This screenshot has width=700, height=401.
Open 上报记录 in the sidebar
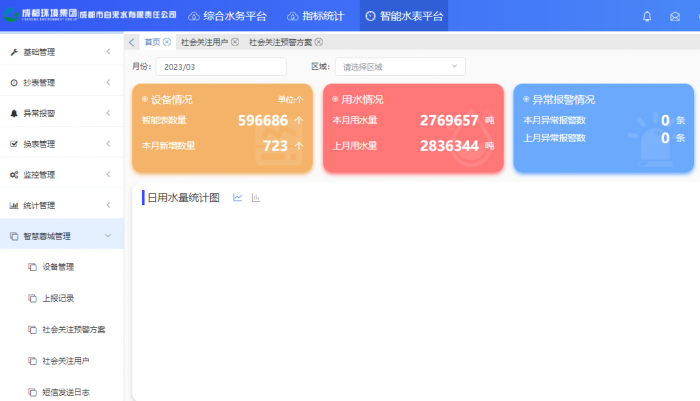(x=58, y=298)
